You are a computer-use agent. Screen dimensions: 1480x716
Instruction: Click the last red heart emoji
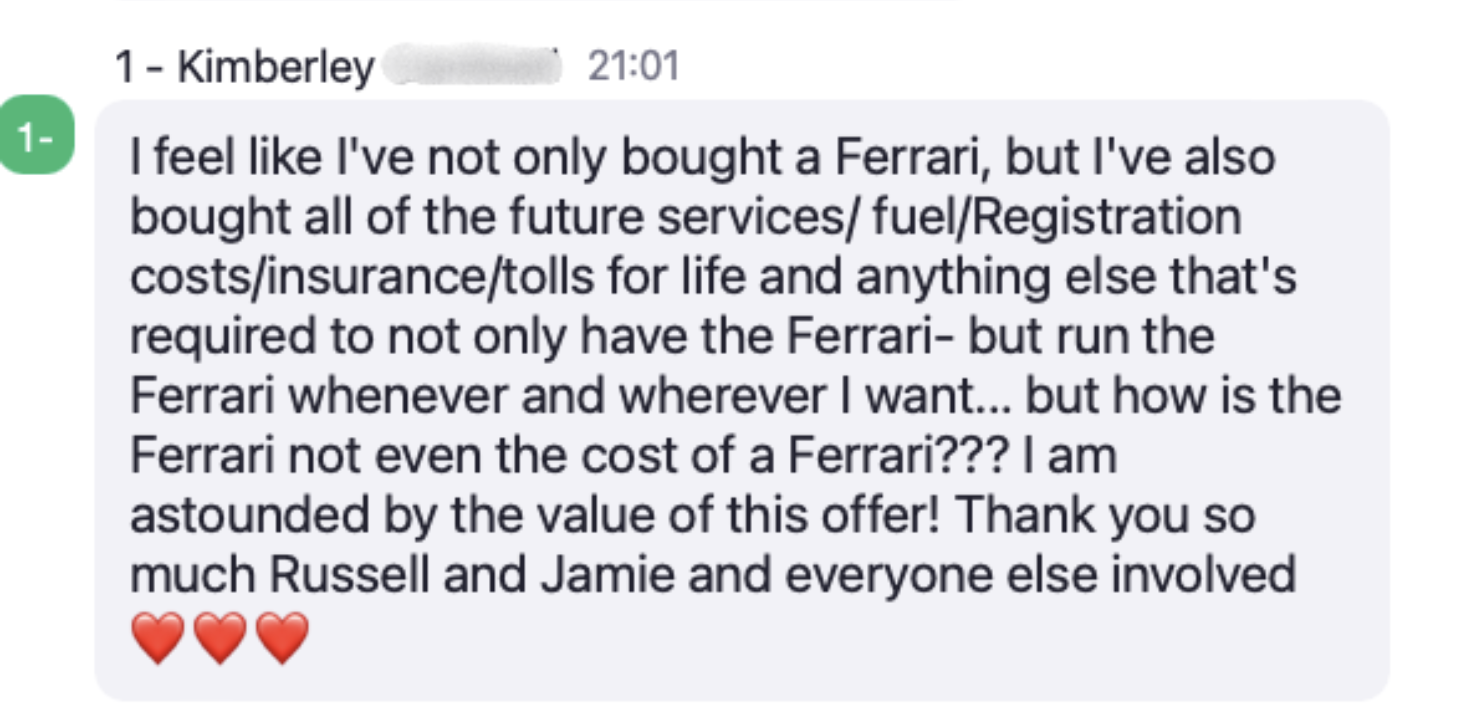point(283,637)
